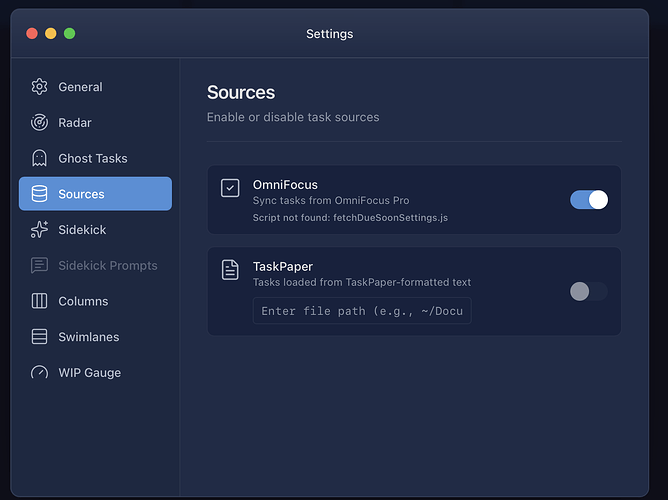
Task: Click the Ghost Tasks ghost icon
Action: 39,158
